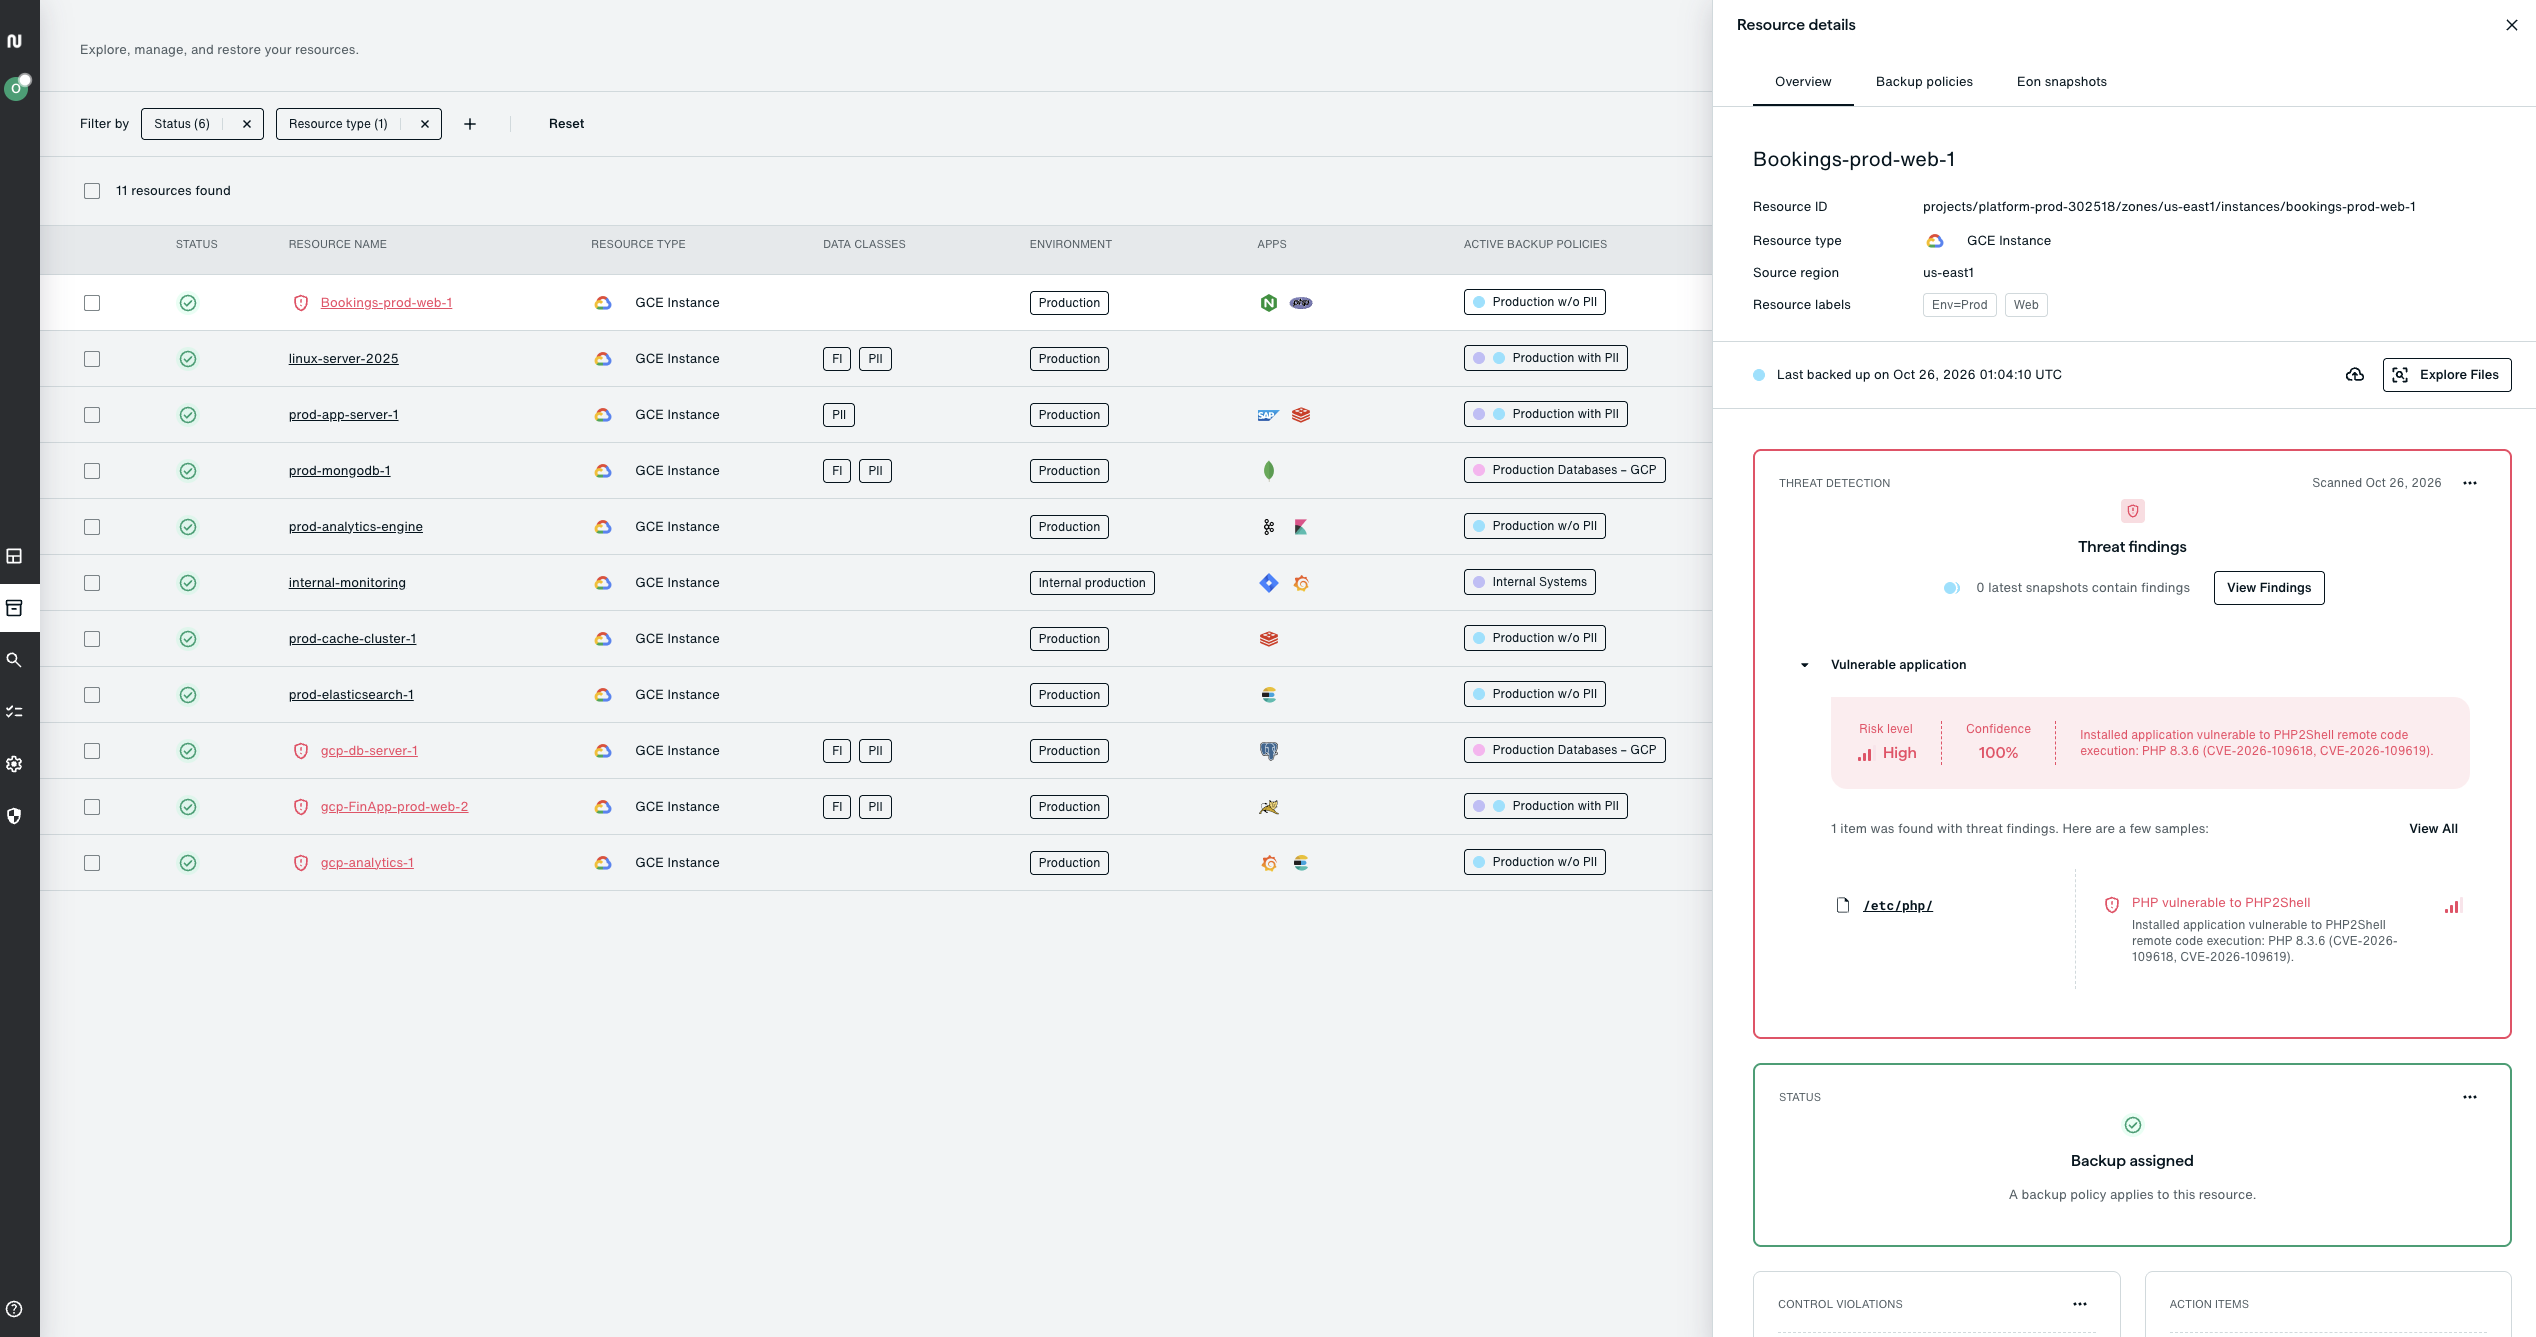
Task: Open the prod-analytics-engine resource link
Action: [356, 527]
